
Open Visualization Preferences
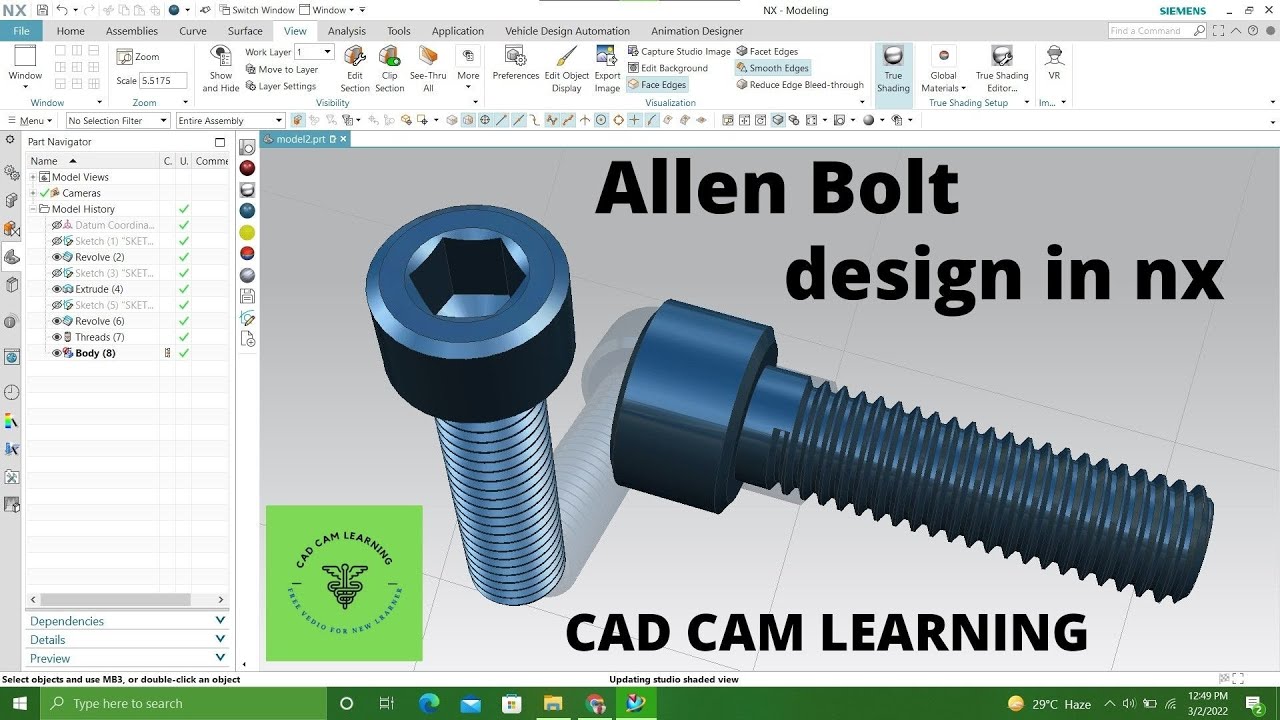pyautogui.click(x=516, y=62)
